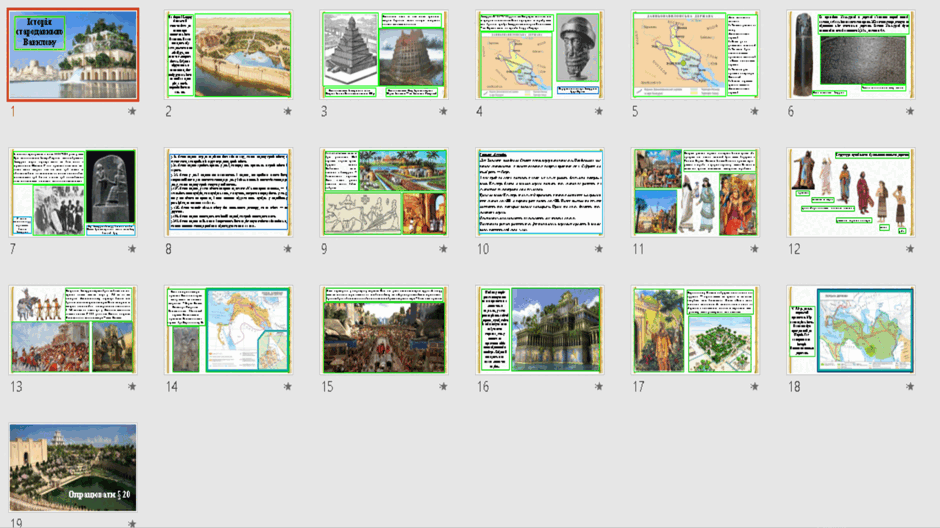940x528 pixels.
Task: Click animation star icon under slide 14
Action: coord(288,387)
